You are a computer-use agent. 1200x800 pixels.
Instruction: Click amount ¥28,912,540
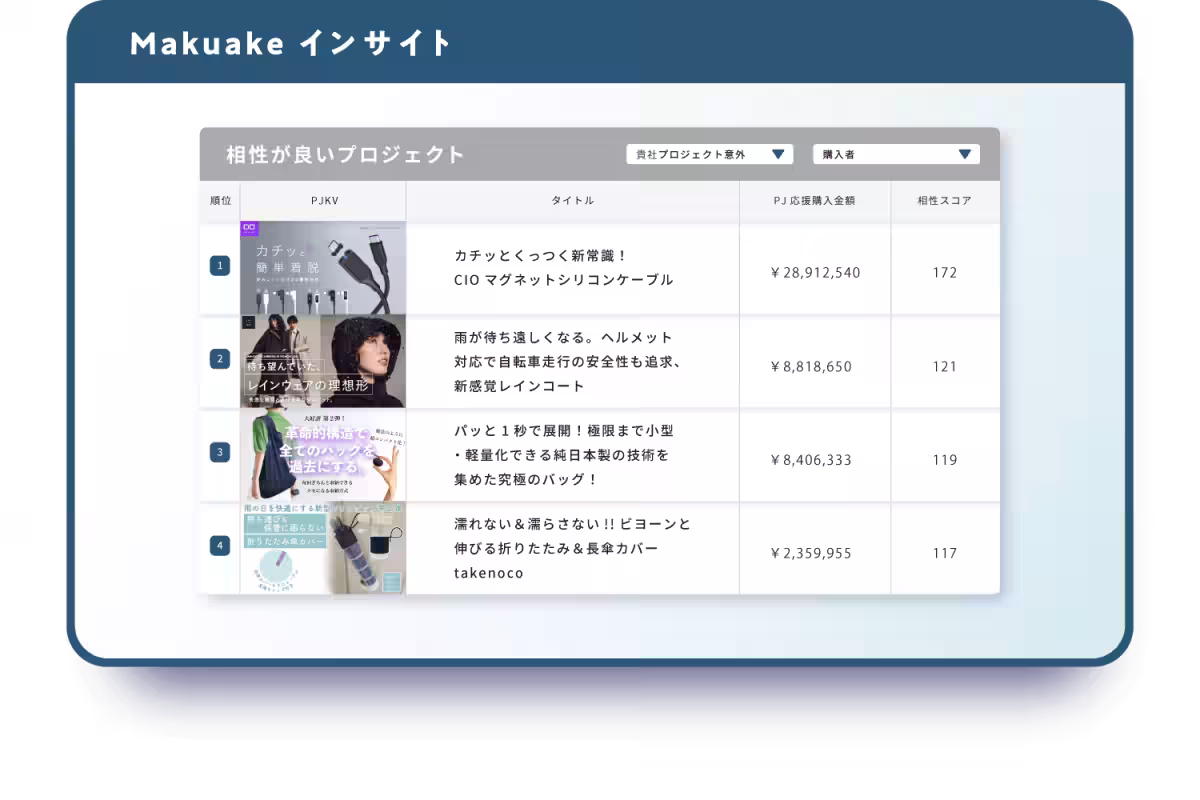815,273
